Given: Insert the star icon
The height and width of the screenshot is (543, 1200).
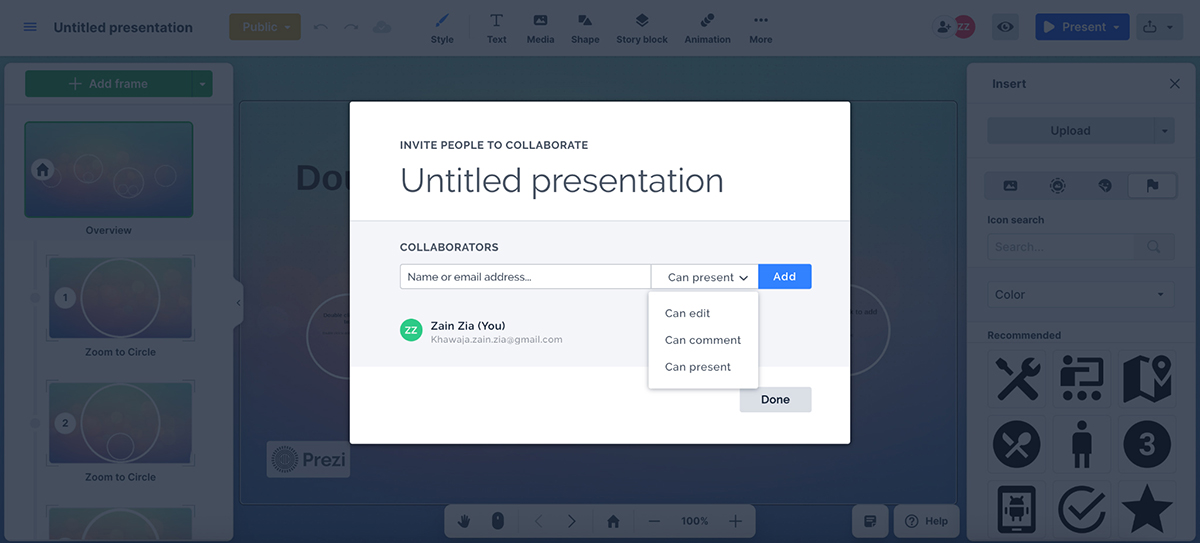Looking at the screenshot, I should coord(1147,510).
